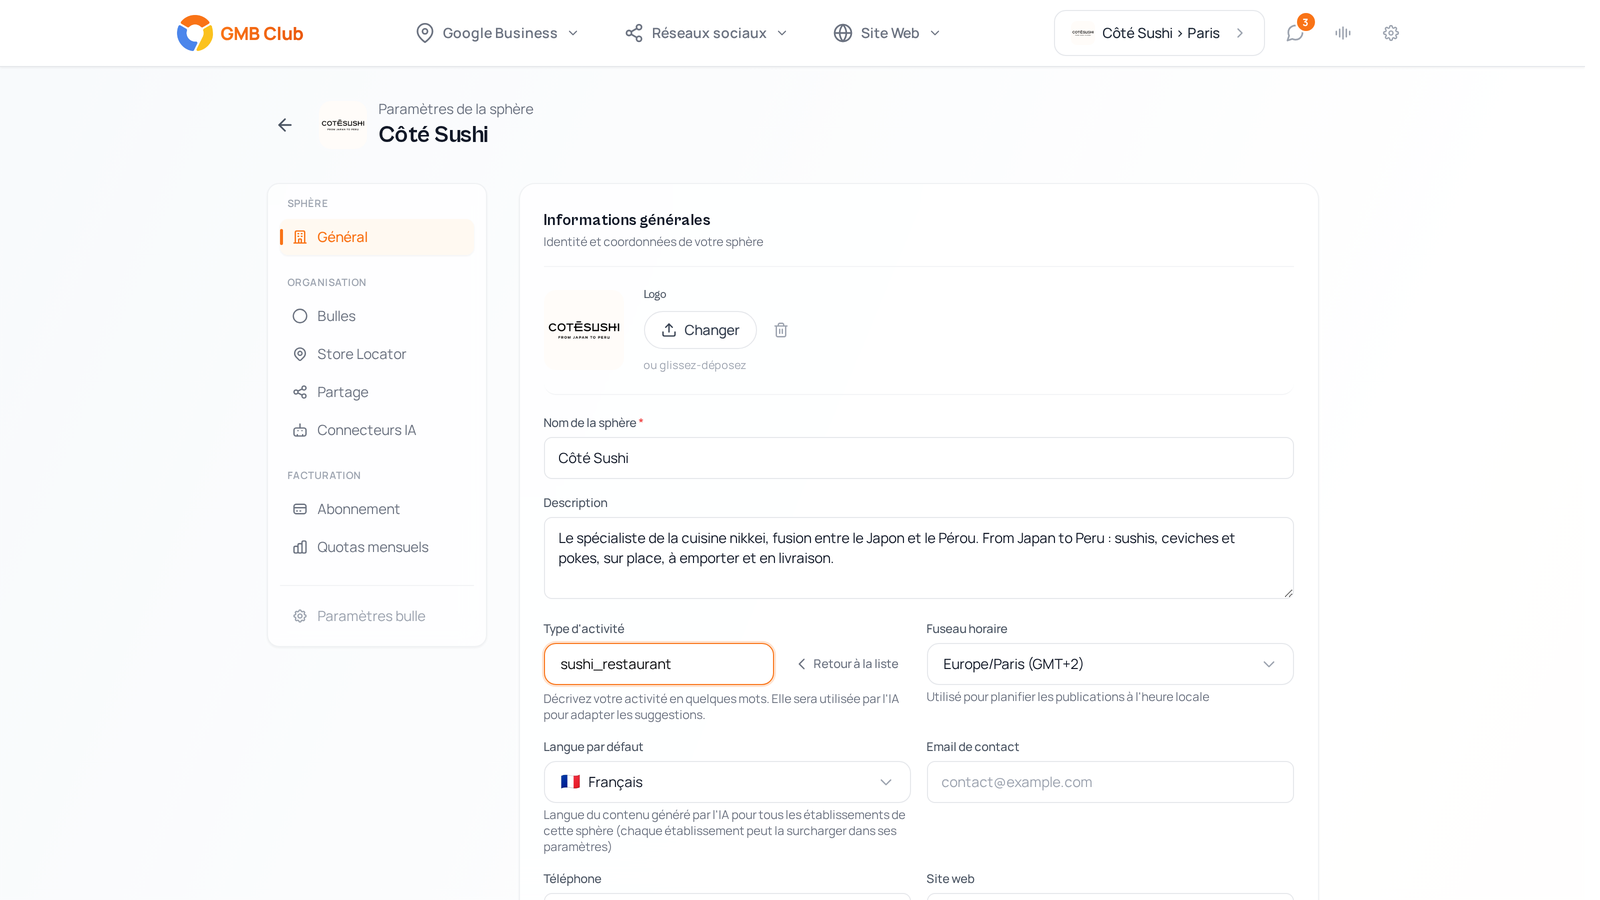The image size is (1600, 900).
Task: Expand the Google Business chevron
Action: point(573,33)
